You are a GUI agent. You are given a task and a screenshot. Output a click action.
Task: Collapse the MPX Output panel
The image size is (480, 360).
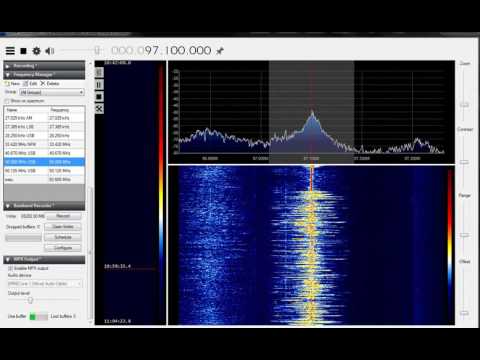tap(44, 259)
